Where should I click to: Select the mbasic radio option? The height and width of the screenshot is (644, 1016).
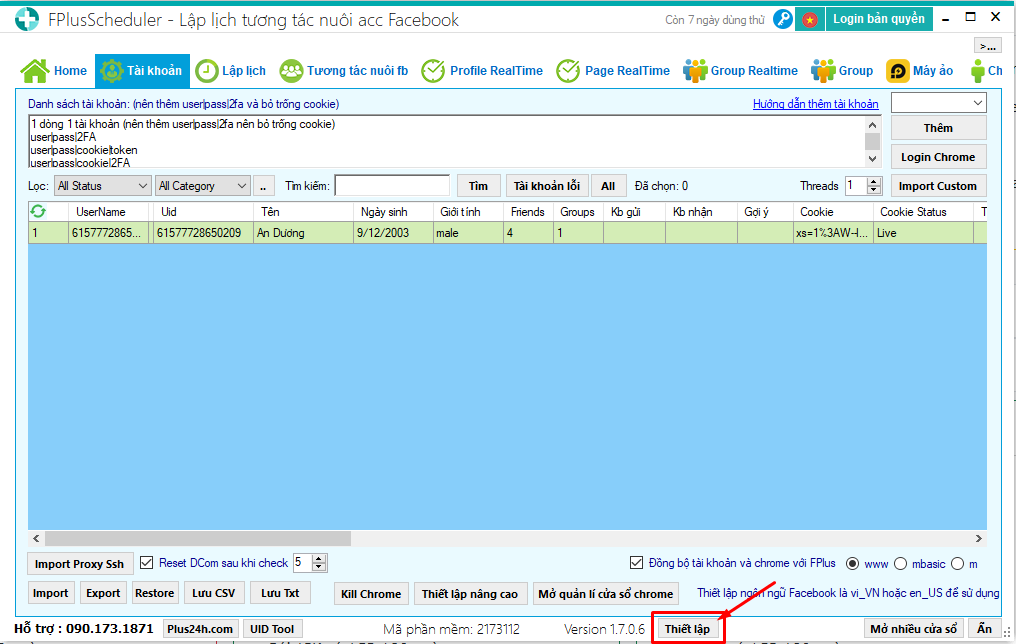(900, 564)
